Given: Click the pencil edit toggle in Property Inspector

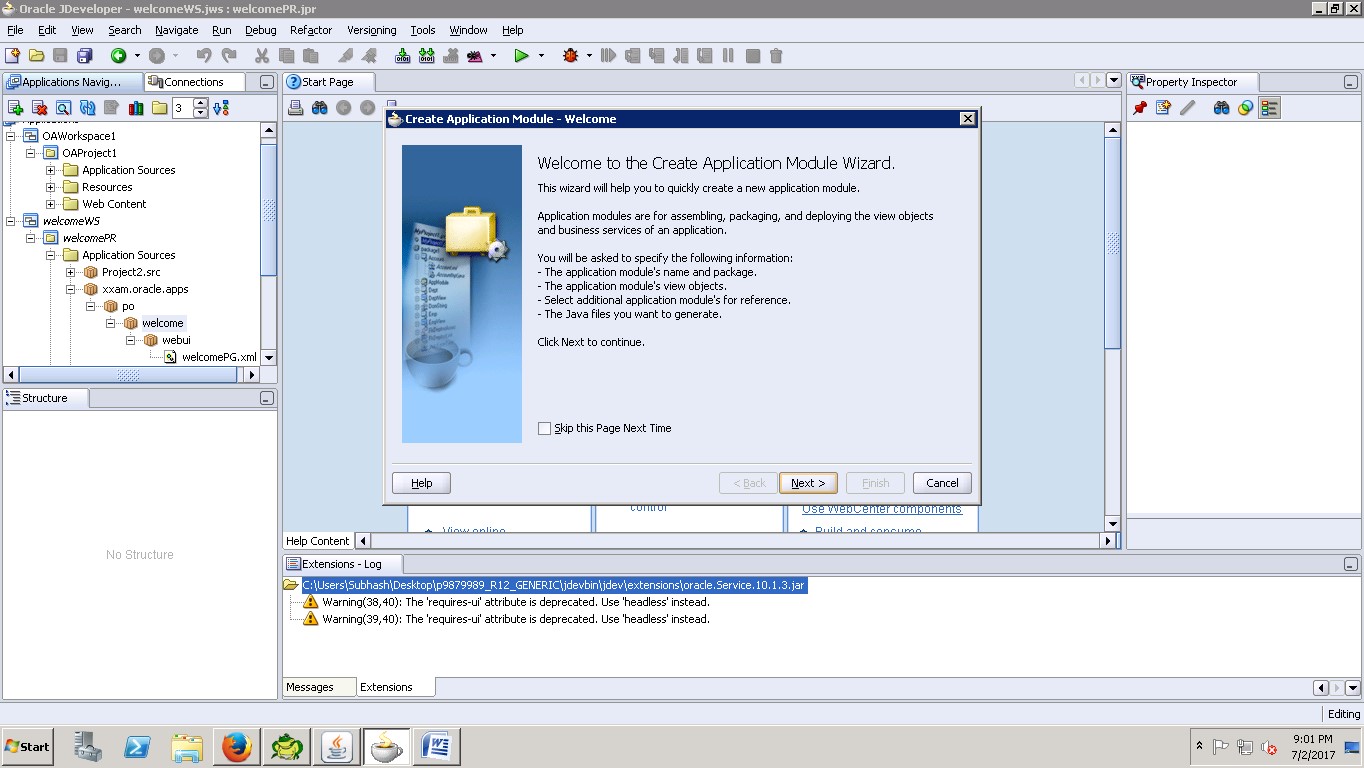Looking at the screenshot, I should tap(1187, 107).
